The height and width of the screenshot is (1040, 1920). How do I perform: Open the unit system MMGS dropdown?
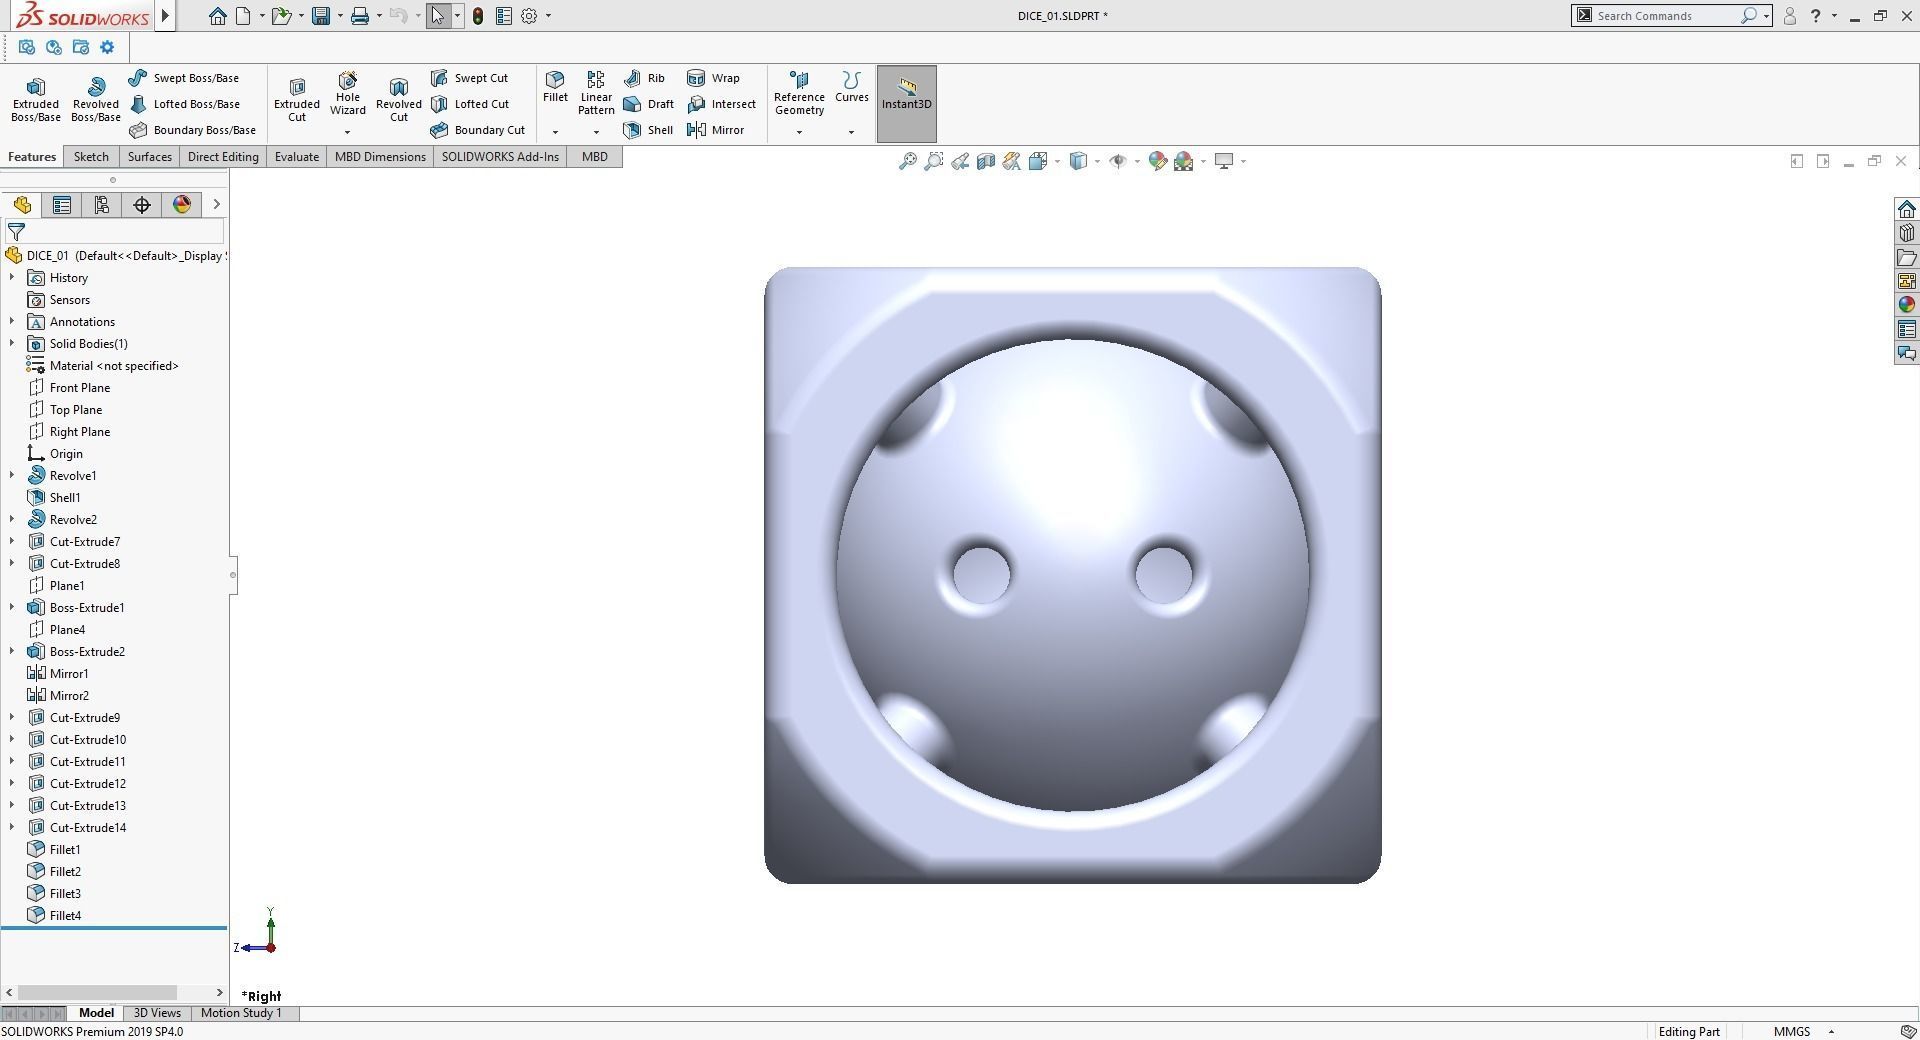coord(1832,1032)
